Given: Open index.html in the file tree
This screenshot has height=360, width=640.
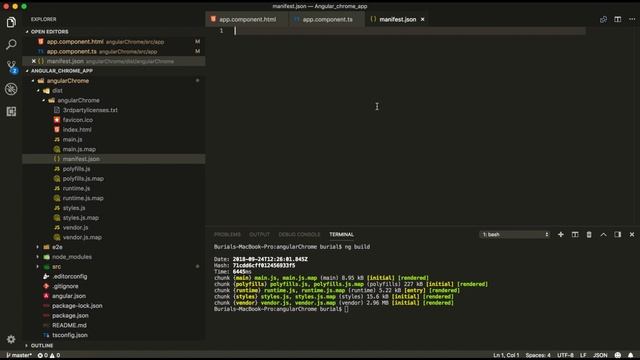Looking at the screenshot, I should click(77, 130).
